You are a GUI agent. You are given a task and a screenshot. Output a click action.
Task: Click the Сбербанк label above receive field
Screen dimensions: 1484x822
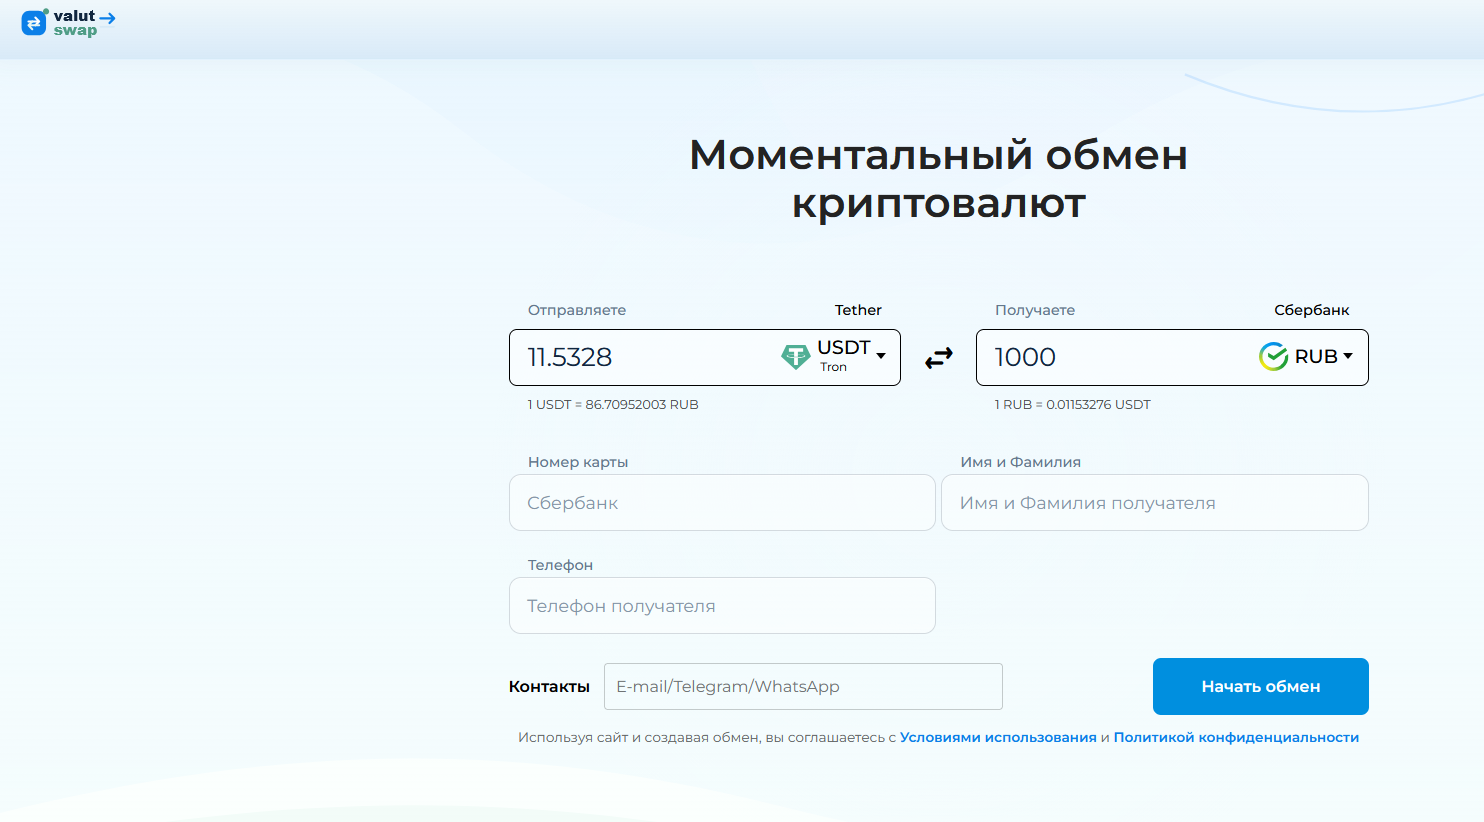(x=1312, y=310)
